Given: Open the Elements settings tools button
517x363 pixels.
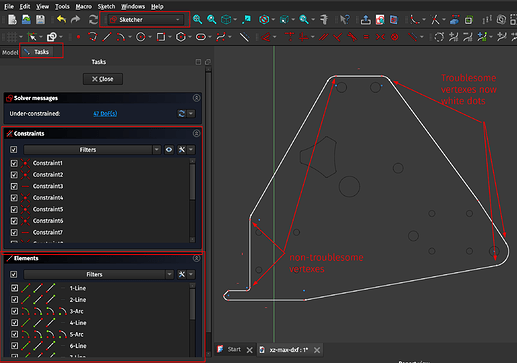Looking at the screenshot, I should (x=182, y=274).
